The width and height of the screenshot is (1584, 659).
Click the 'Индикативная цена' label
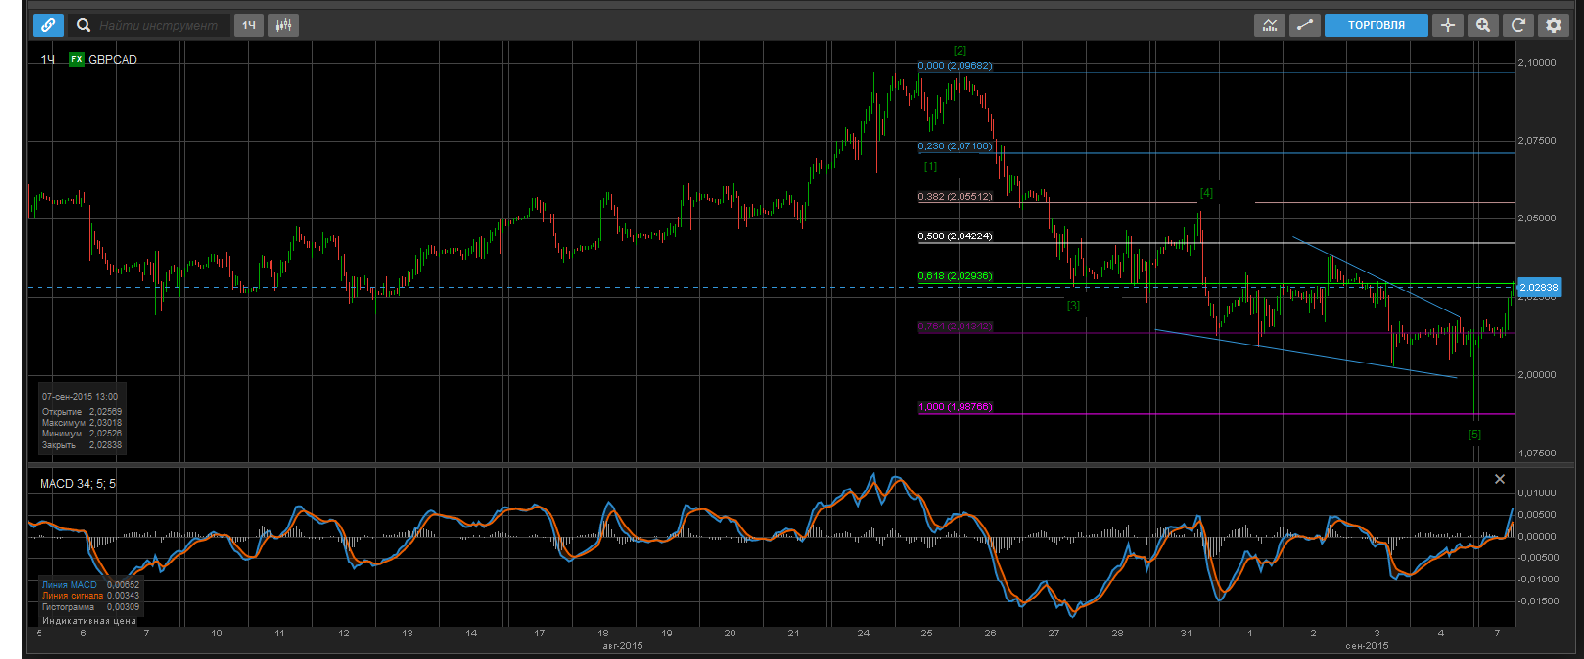click(x=89, y=621)
